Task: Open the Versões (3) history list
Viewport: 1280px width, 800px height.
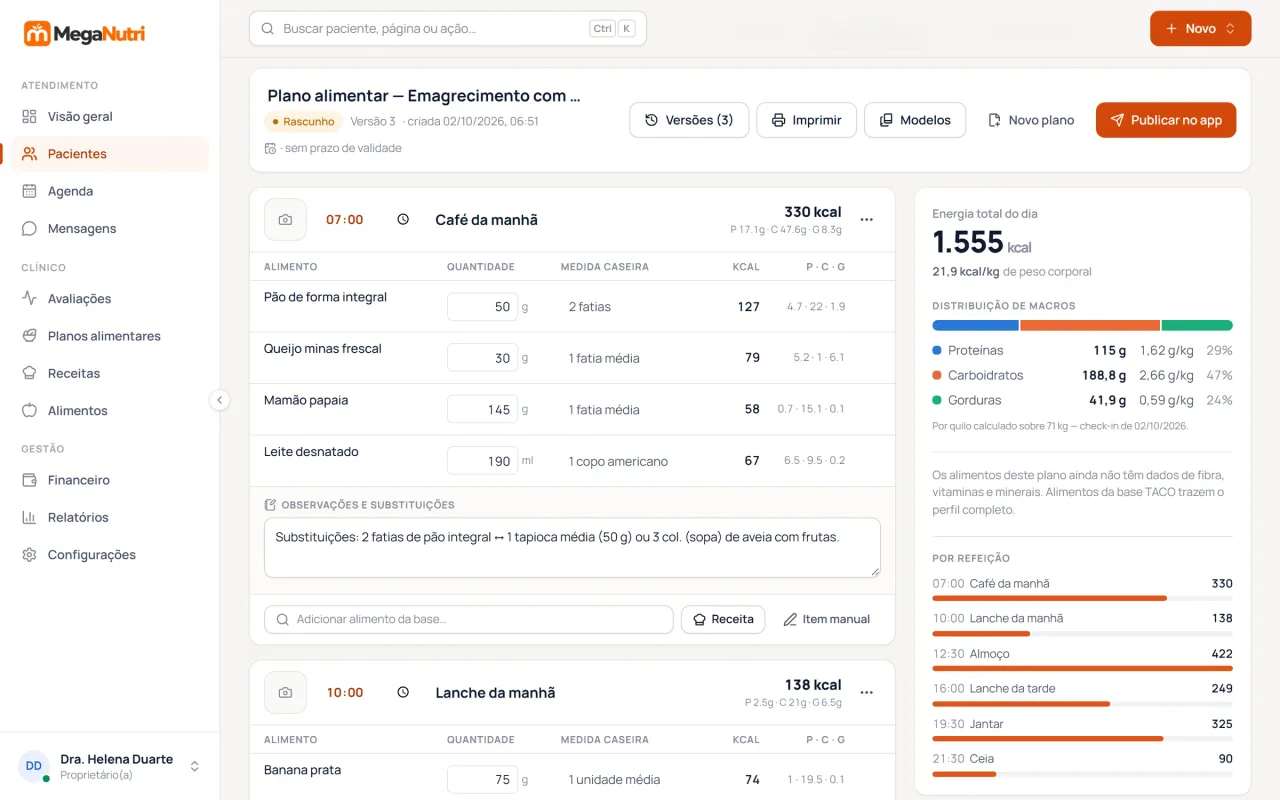Action: pyautogui.click(x=689, y=120)
